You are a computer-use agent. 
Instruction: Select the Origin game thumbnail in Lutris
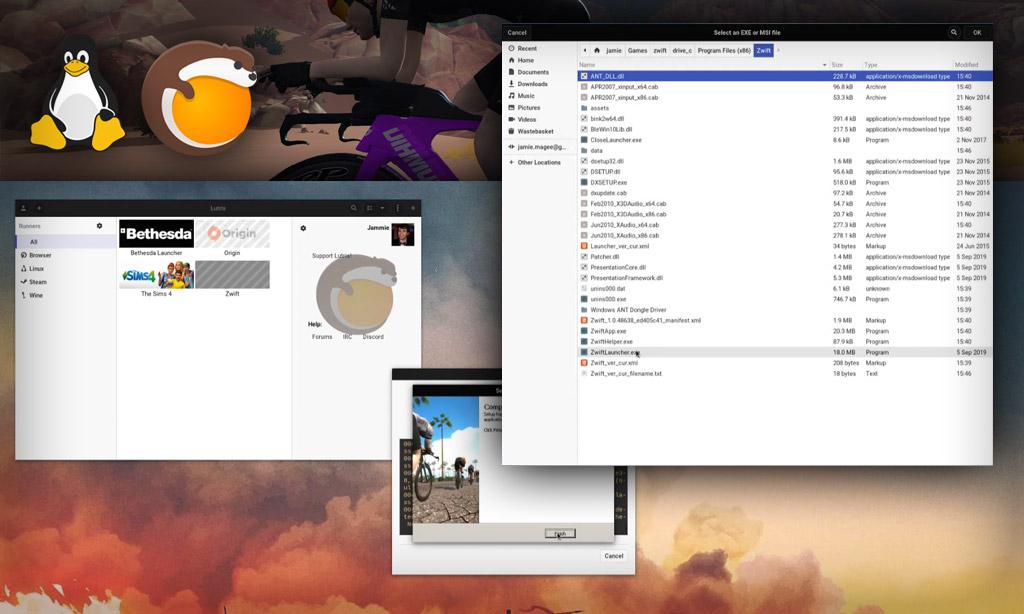pyautogui.click(x=232, y=234)
